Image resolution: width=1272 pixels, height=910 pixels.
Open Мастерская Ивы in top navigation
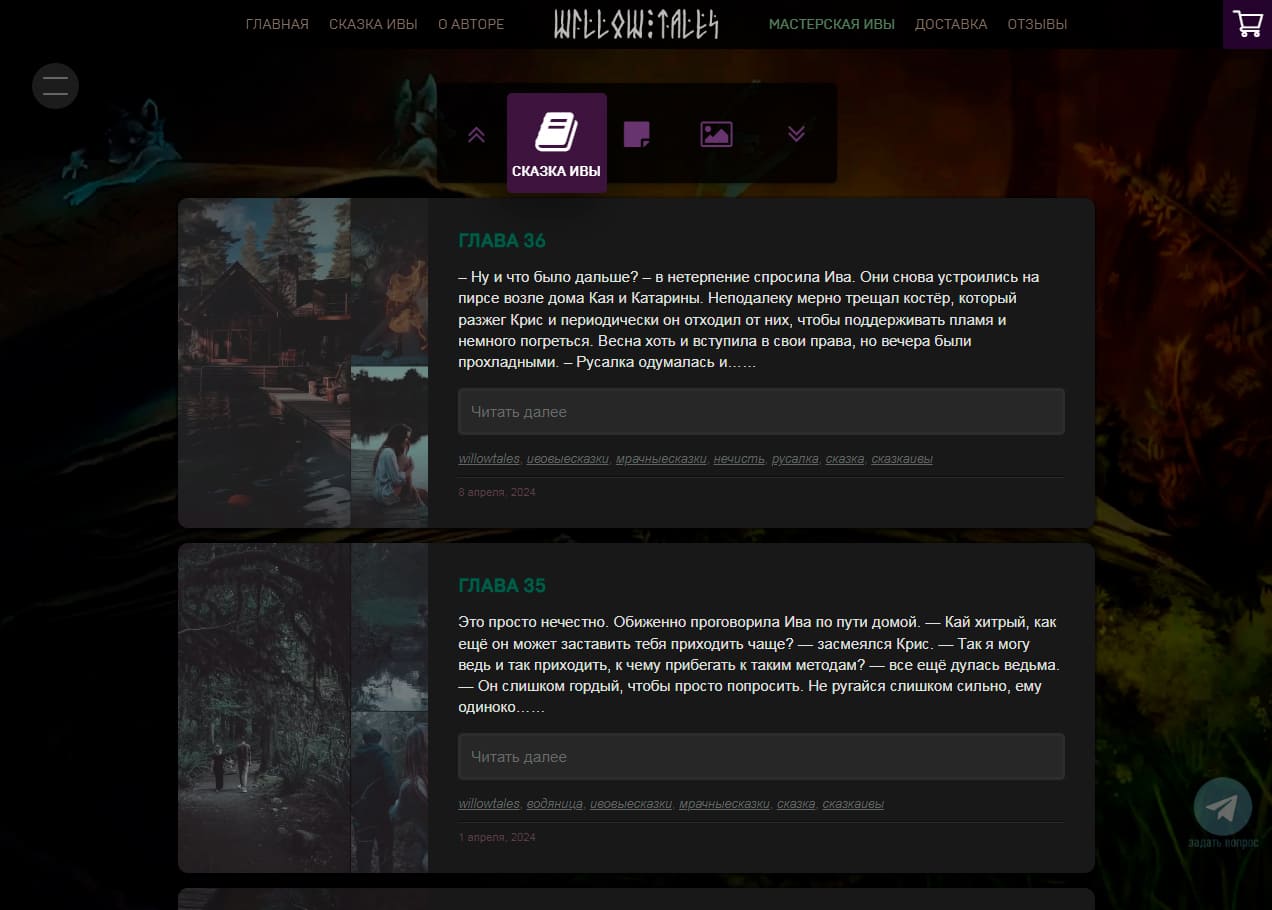coord(831,24)
